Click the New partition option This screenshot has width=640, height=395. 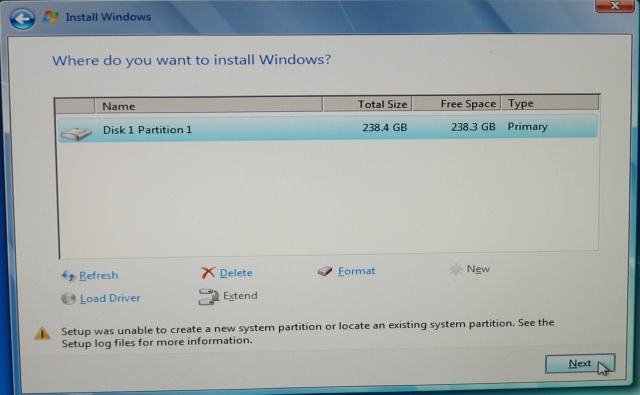pyautogui.click(x=478, y=269)
